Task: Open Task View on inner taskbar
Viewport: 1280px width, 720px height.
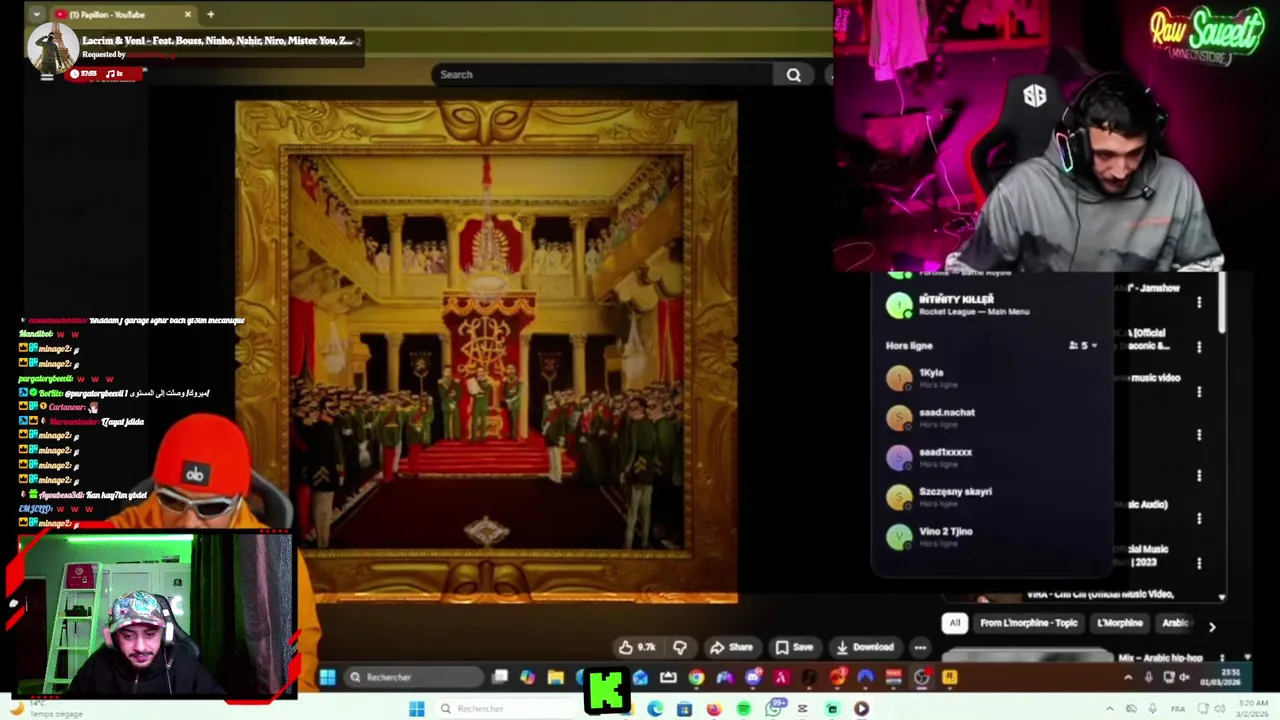Action: 500,677
